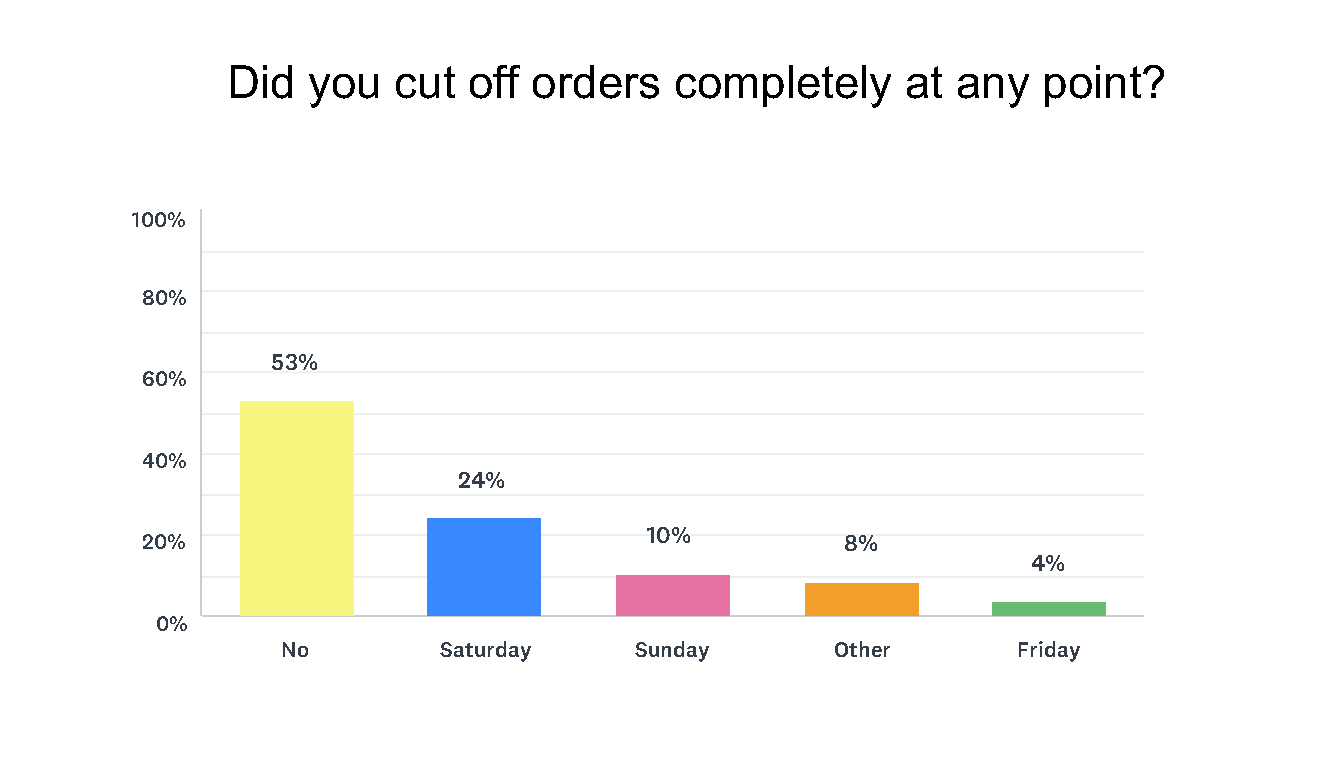Click the 53% data label
Screen dimensions: 1321x775
click(x=295, y=363)
